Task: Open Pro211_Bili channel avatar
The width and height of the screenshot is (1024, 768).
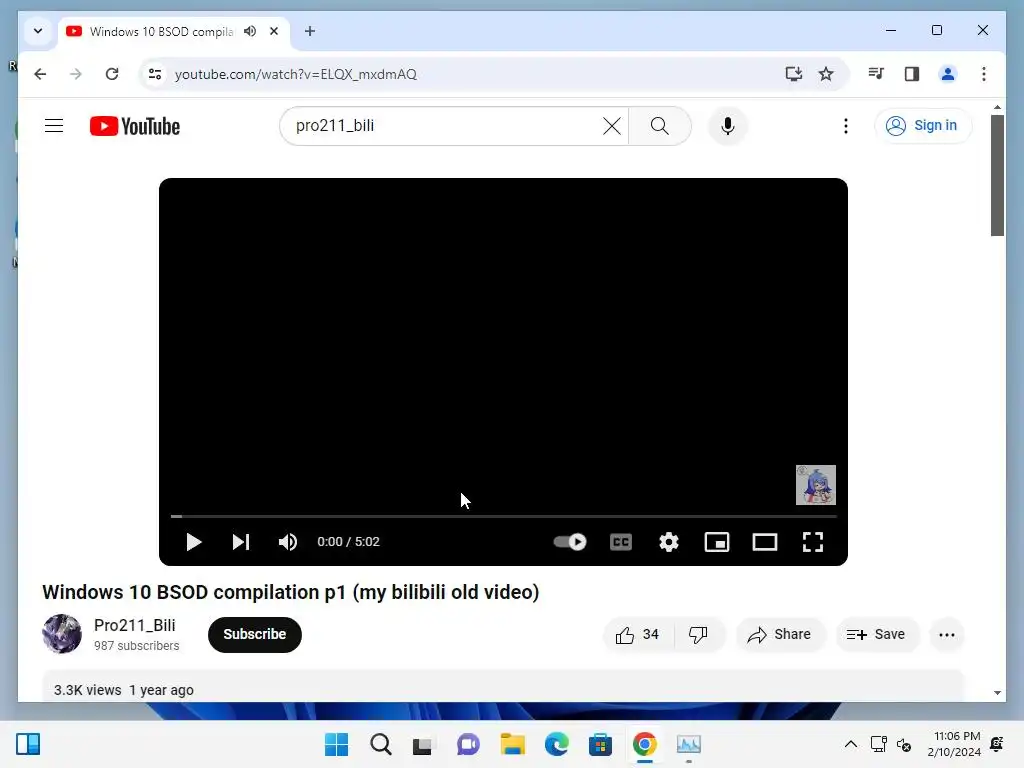Action: click(x=62, y=633)
